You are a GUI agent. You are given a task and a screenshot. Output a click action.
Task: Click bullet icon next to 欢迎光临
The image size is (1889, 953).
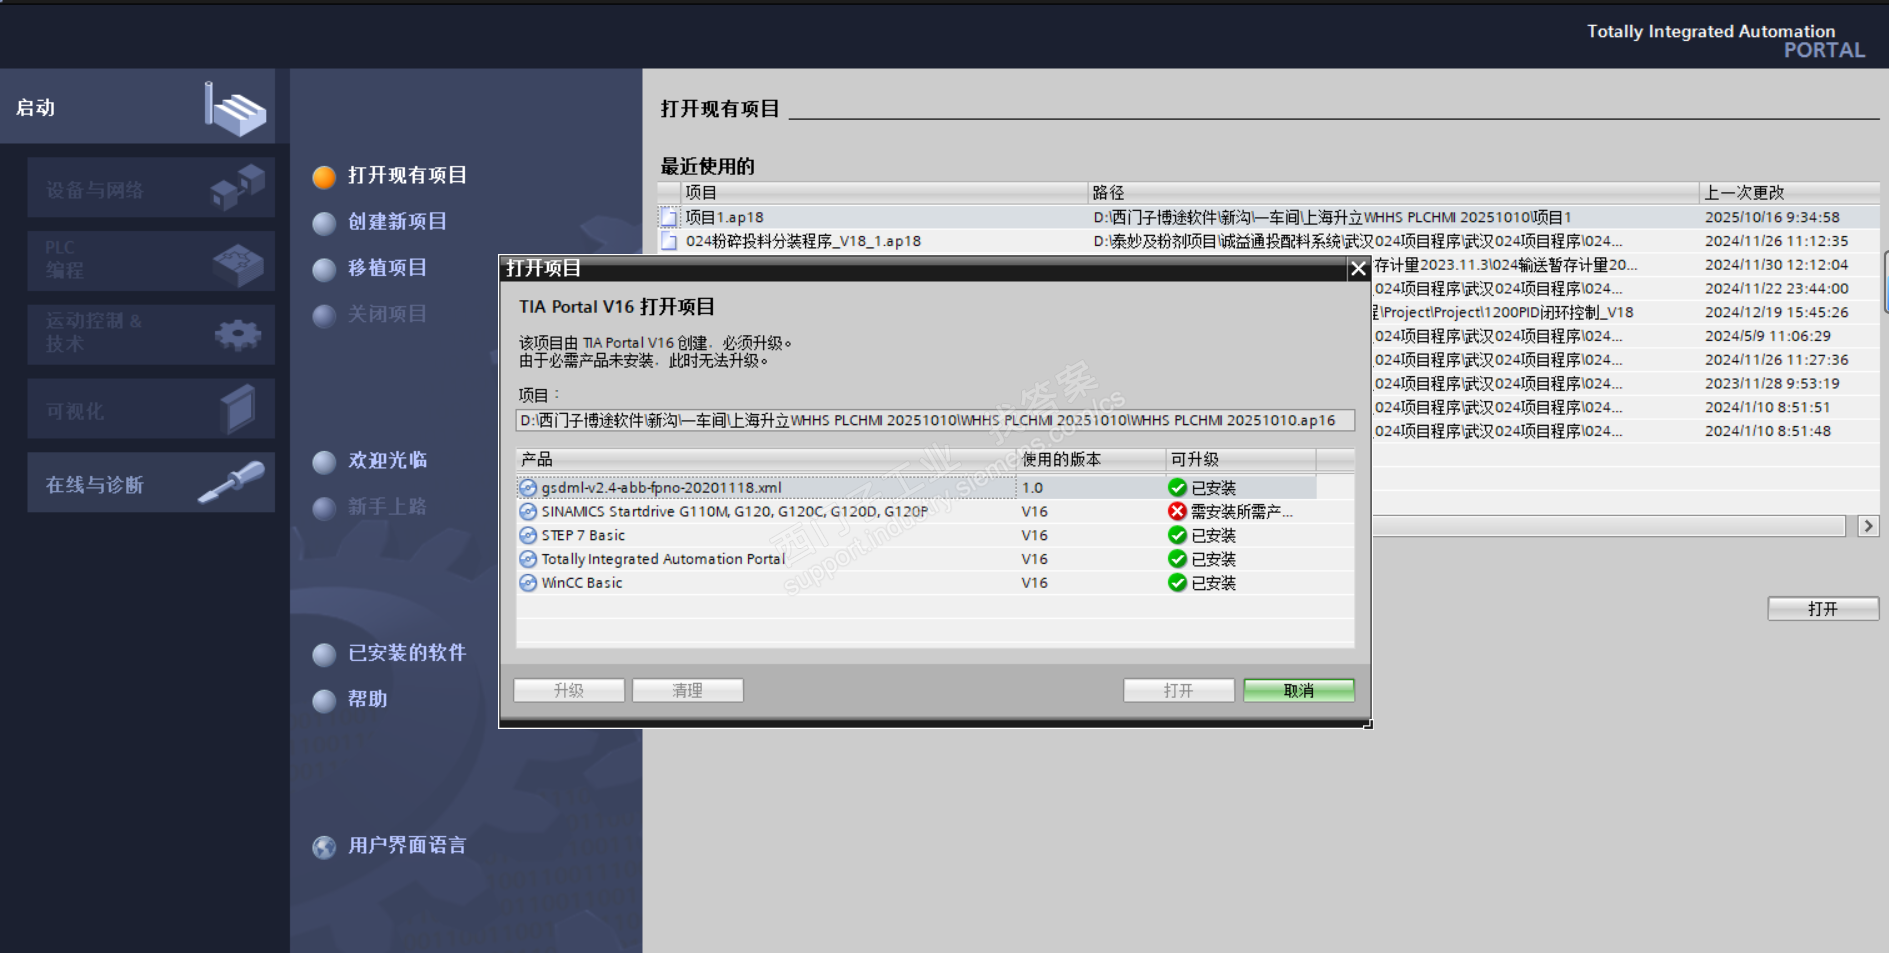tap(324, 462)
